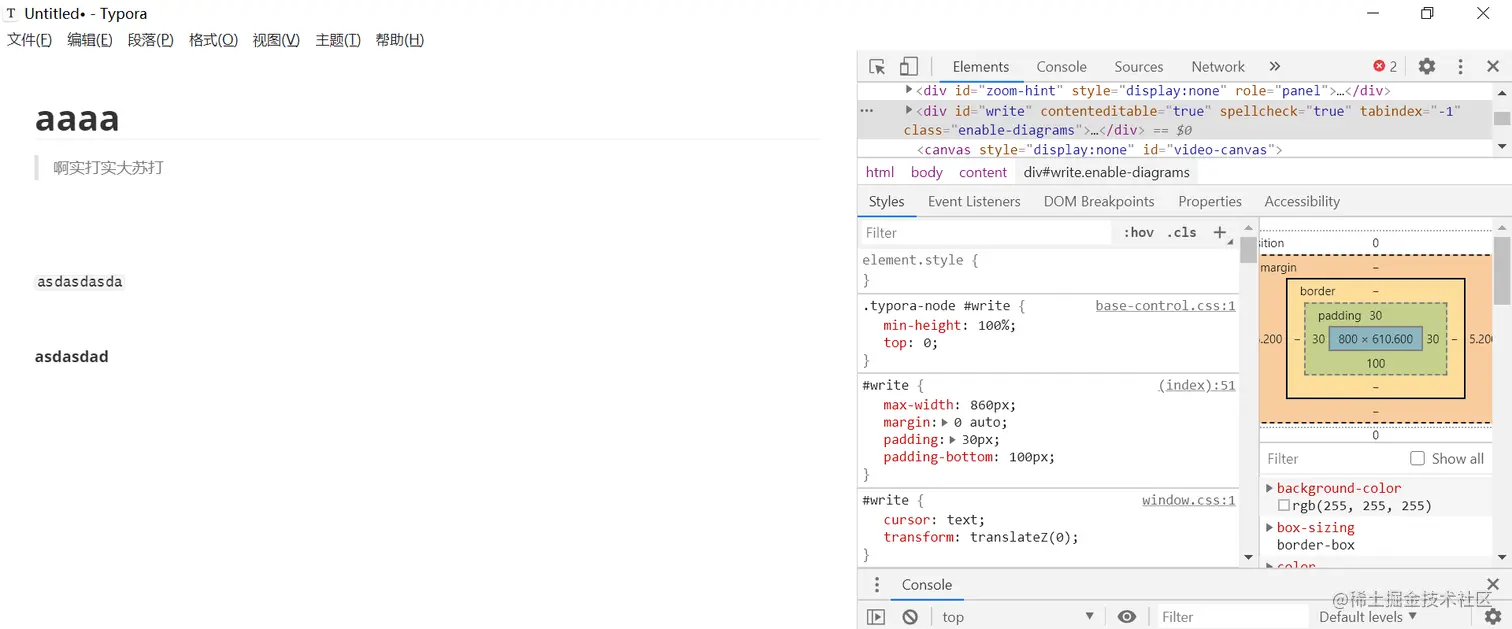Select the Properties sub-tab
The height and width of the screenshot is (629, 1512).
tap(1210, 201)
